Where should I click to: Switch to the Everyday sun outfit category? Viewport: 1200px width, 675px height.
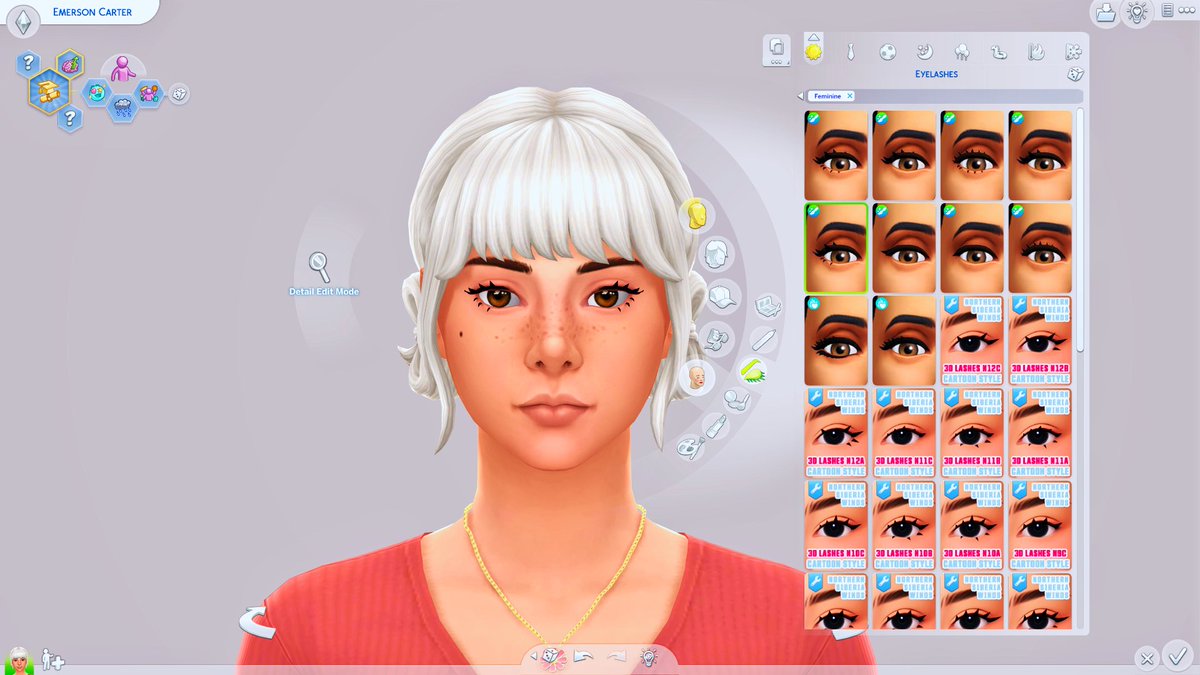pyautogui.click(x=814, y=50)
